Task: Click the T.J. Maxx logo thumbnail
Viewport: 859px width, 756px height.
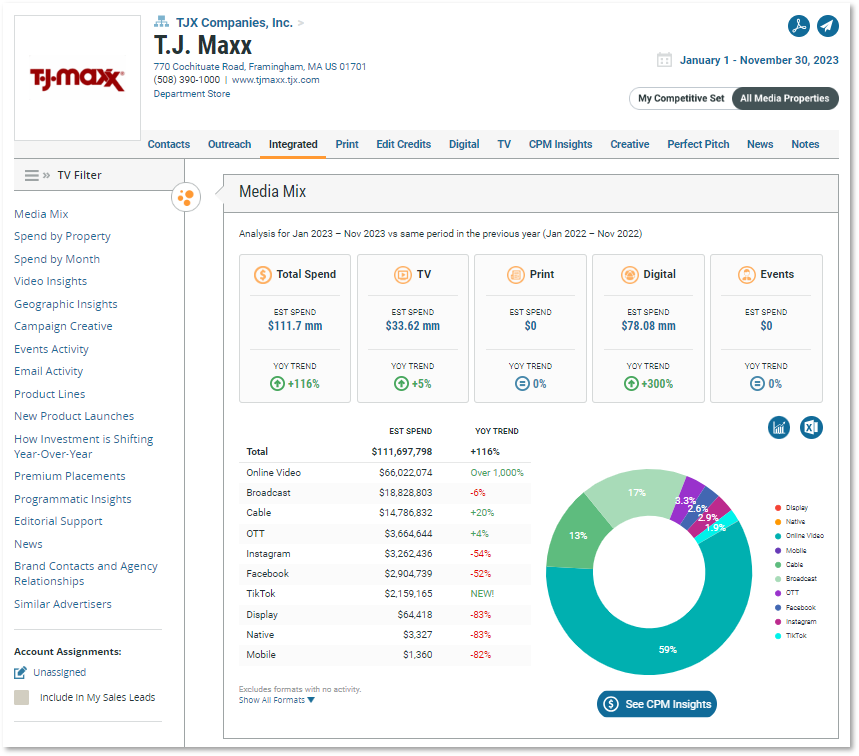Action: pyautogui.click(x=77, y=78)
